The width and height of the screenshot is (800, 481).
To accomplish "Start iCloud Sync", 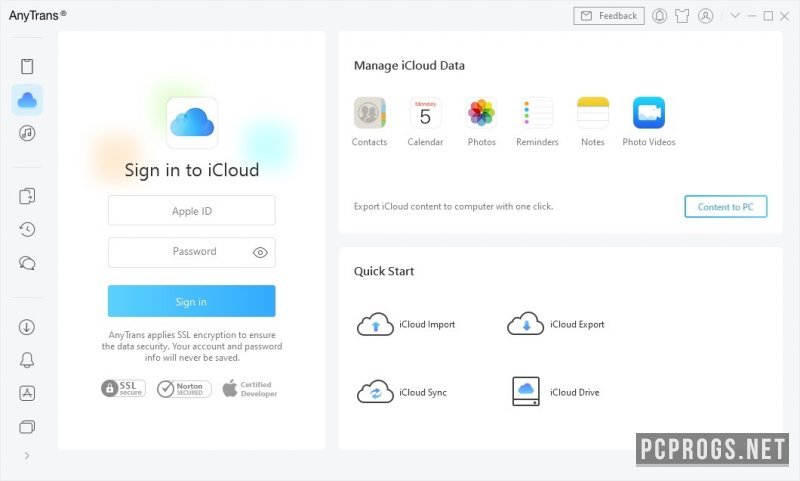I will 402,392.
